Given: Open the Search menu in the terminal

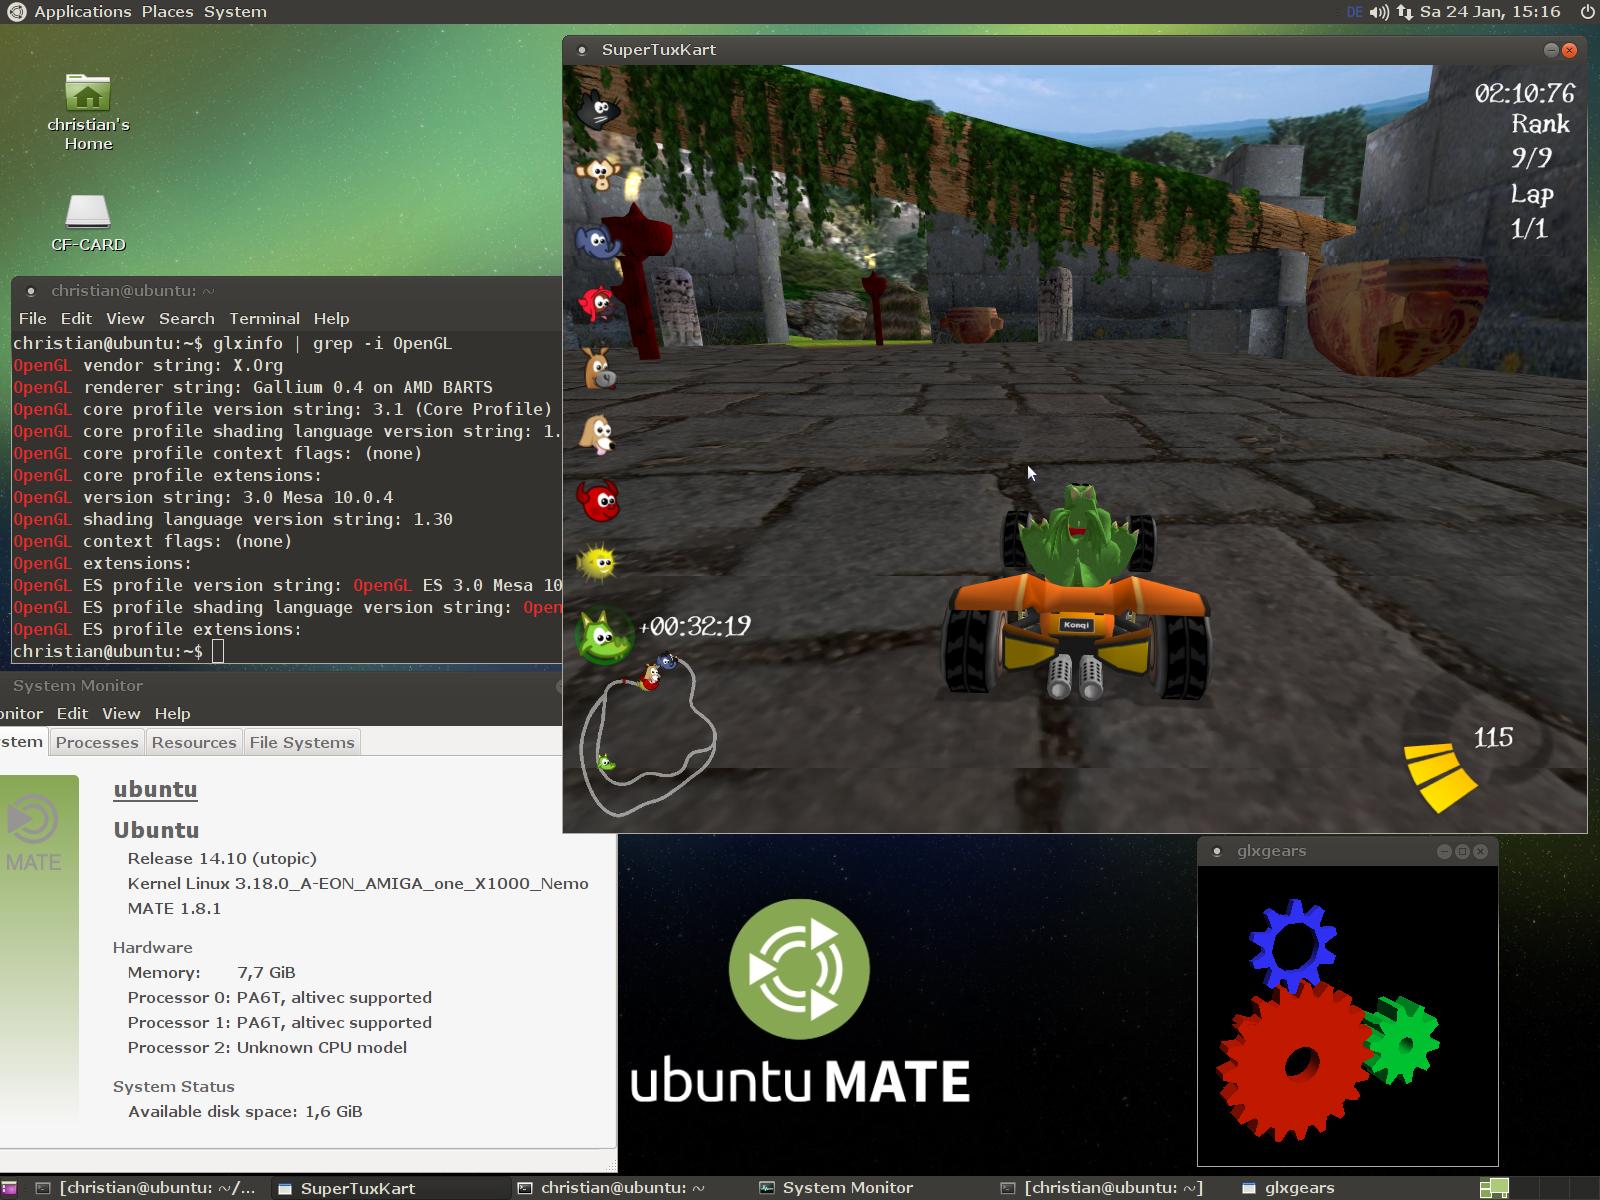Looking at the screenshot, I should click(186, 318).
